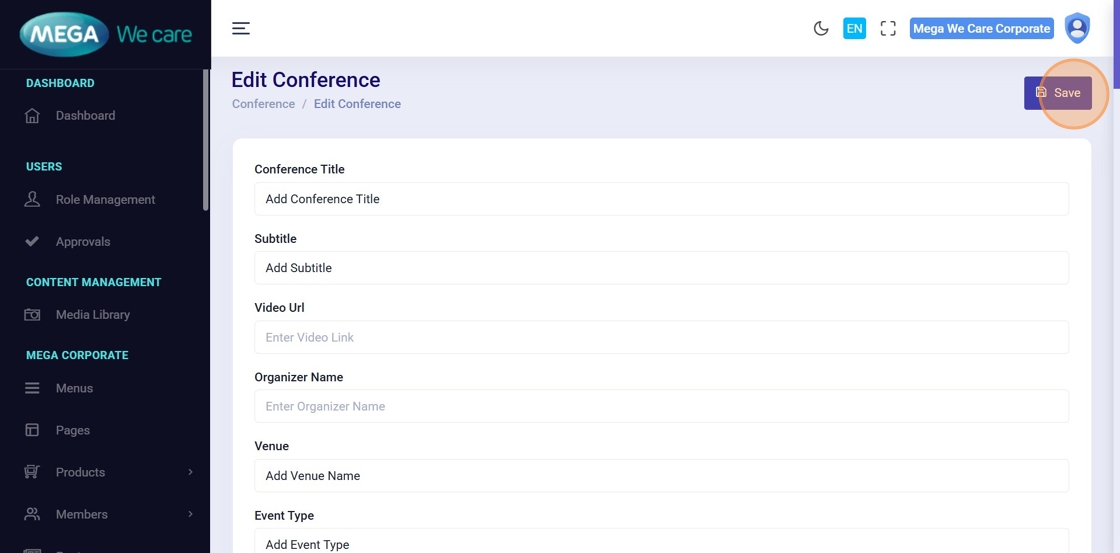This screenshot has width=1120, height=553.
Task: Open the EN language selector
Action: pos(854,28)
